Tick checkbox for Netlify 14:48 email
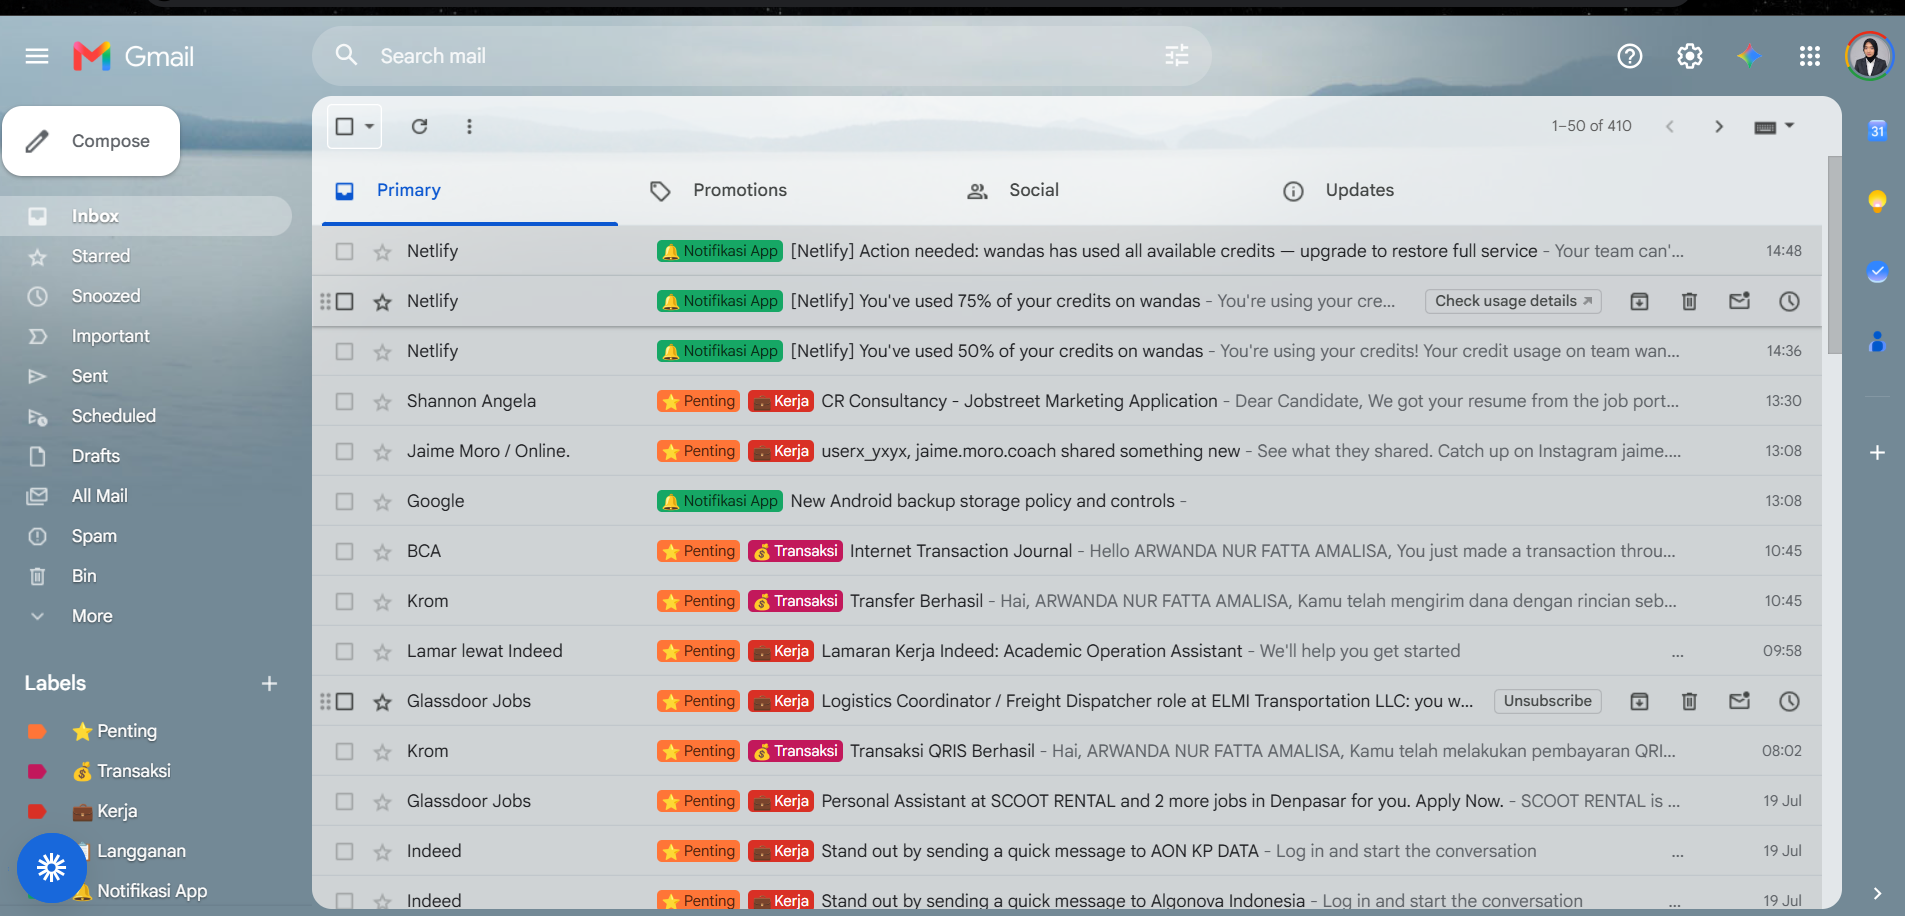This screenshot has width=1905, height=916. (x=345, y=252)
